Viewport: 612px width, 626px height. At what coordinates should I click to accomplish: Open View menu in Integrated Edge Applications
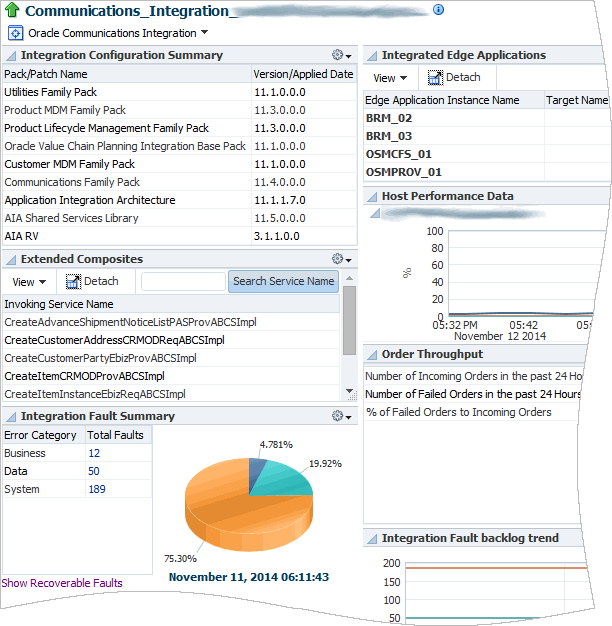390,78
